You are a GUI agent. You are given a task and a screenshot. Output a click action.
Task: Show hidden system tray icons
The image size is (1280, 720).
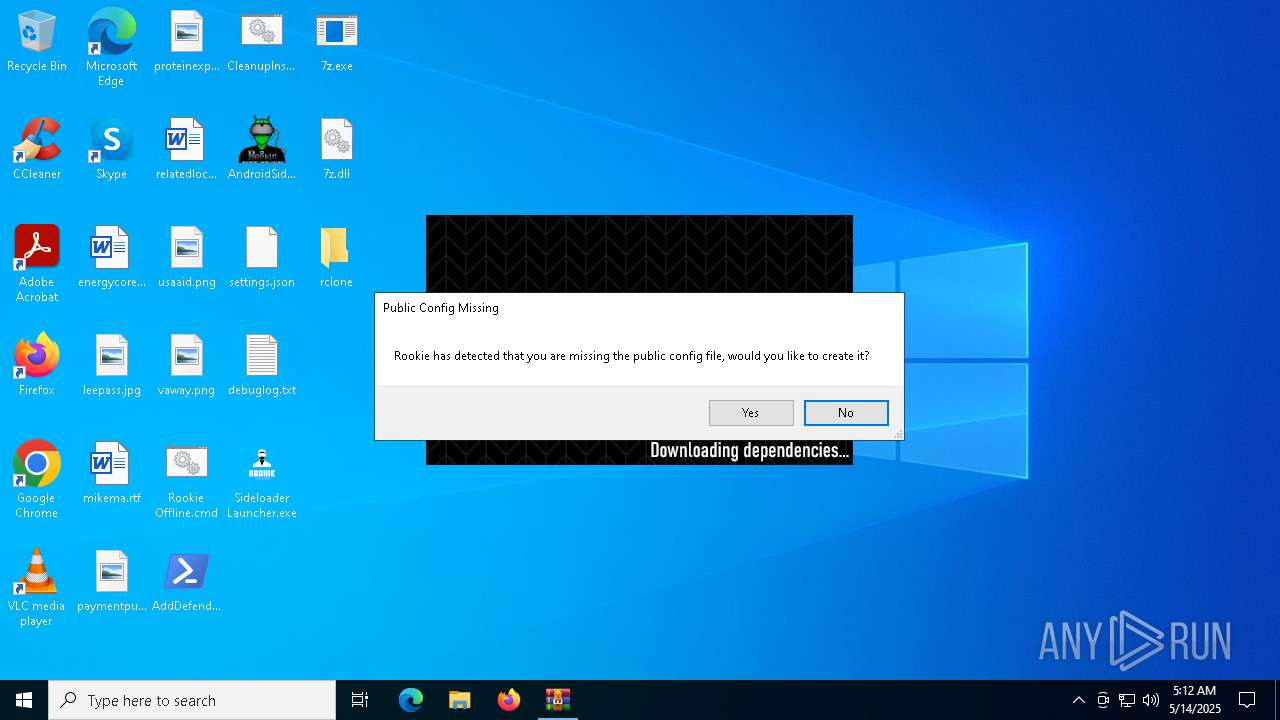point(1078,700)
